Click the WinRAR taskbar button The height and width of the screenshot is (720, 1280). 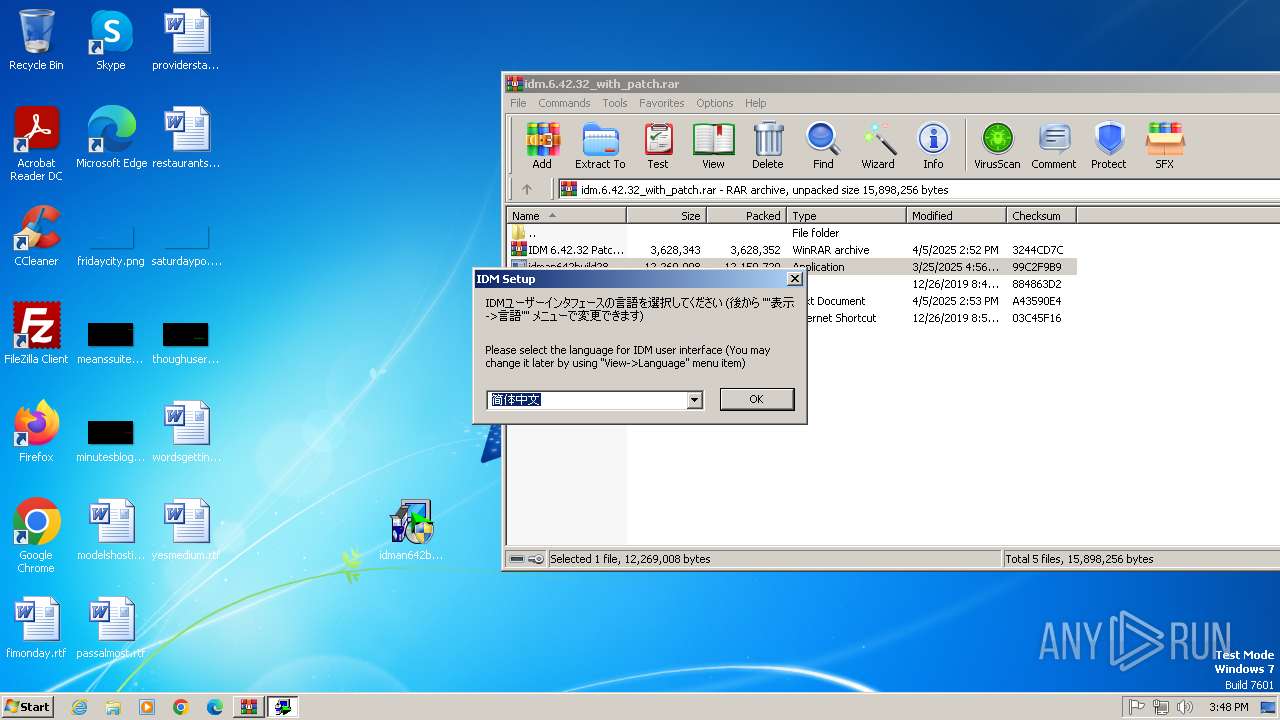[249, 707]
